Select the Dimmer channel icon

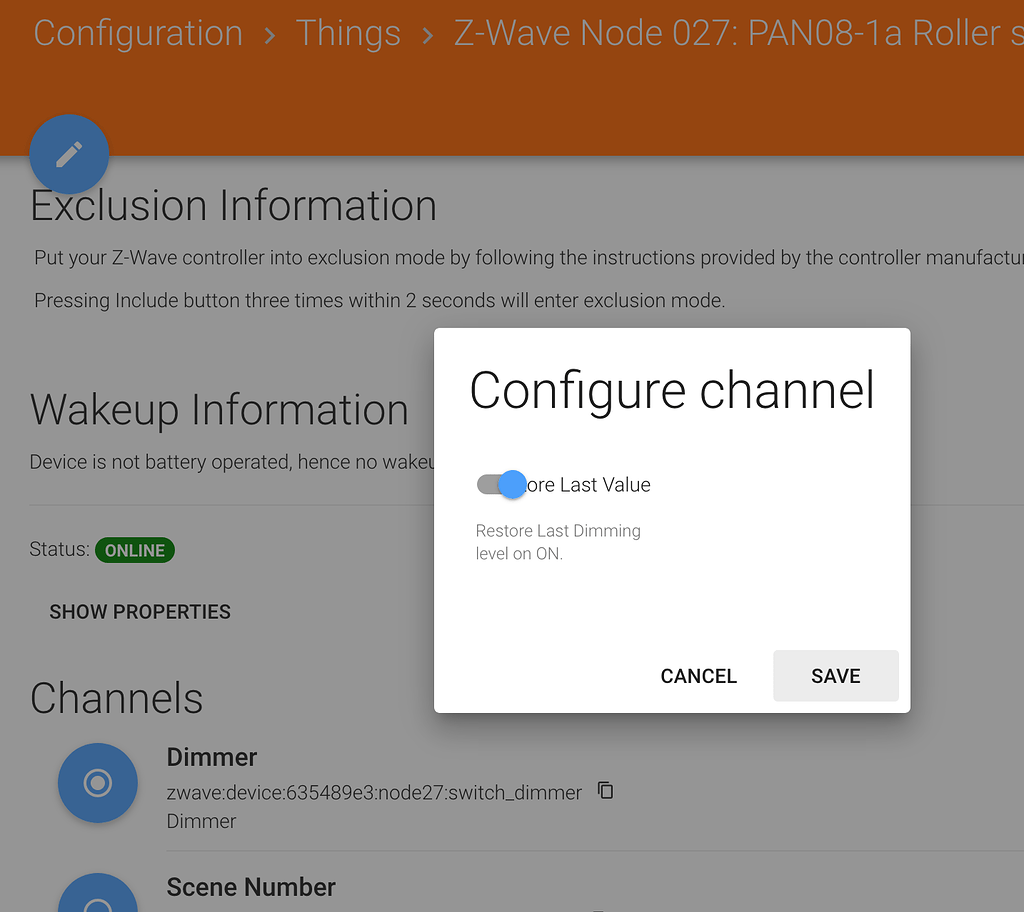click(x=97, y=783)
